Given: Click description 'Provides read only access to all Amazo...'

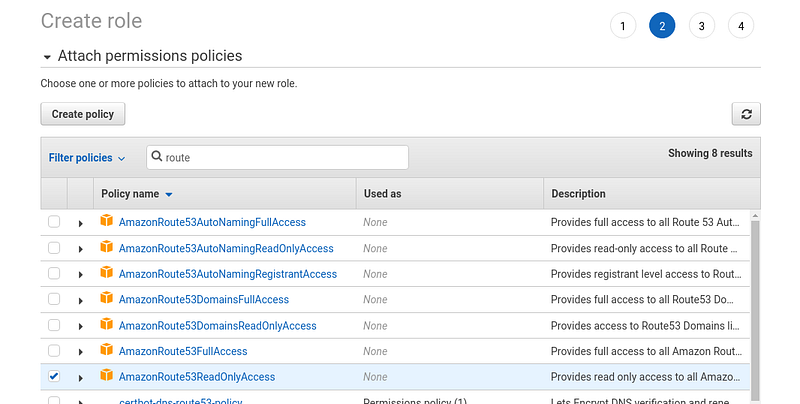Looking at the screenshot, I should tap(645, 377).
